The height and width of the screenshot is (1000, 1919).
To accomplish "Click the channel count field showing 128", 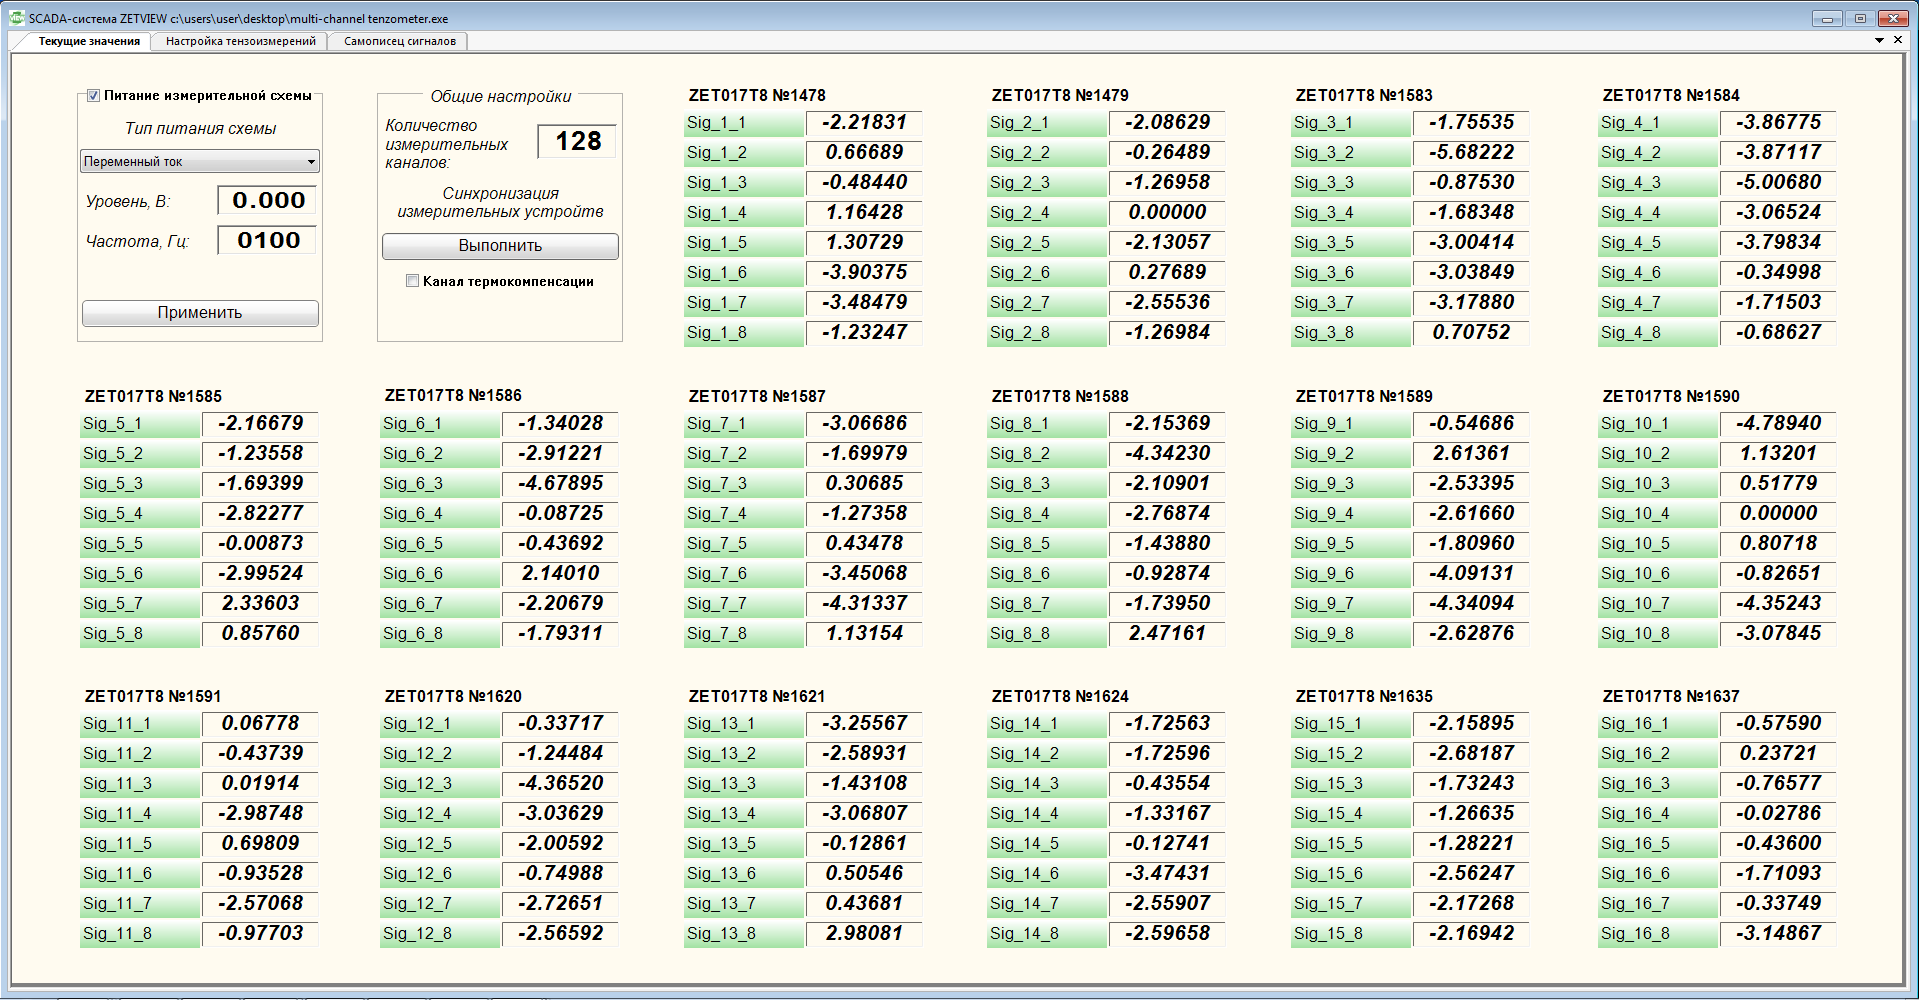I will coord(578,141).
